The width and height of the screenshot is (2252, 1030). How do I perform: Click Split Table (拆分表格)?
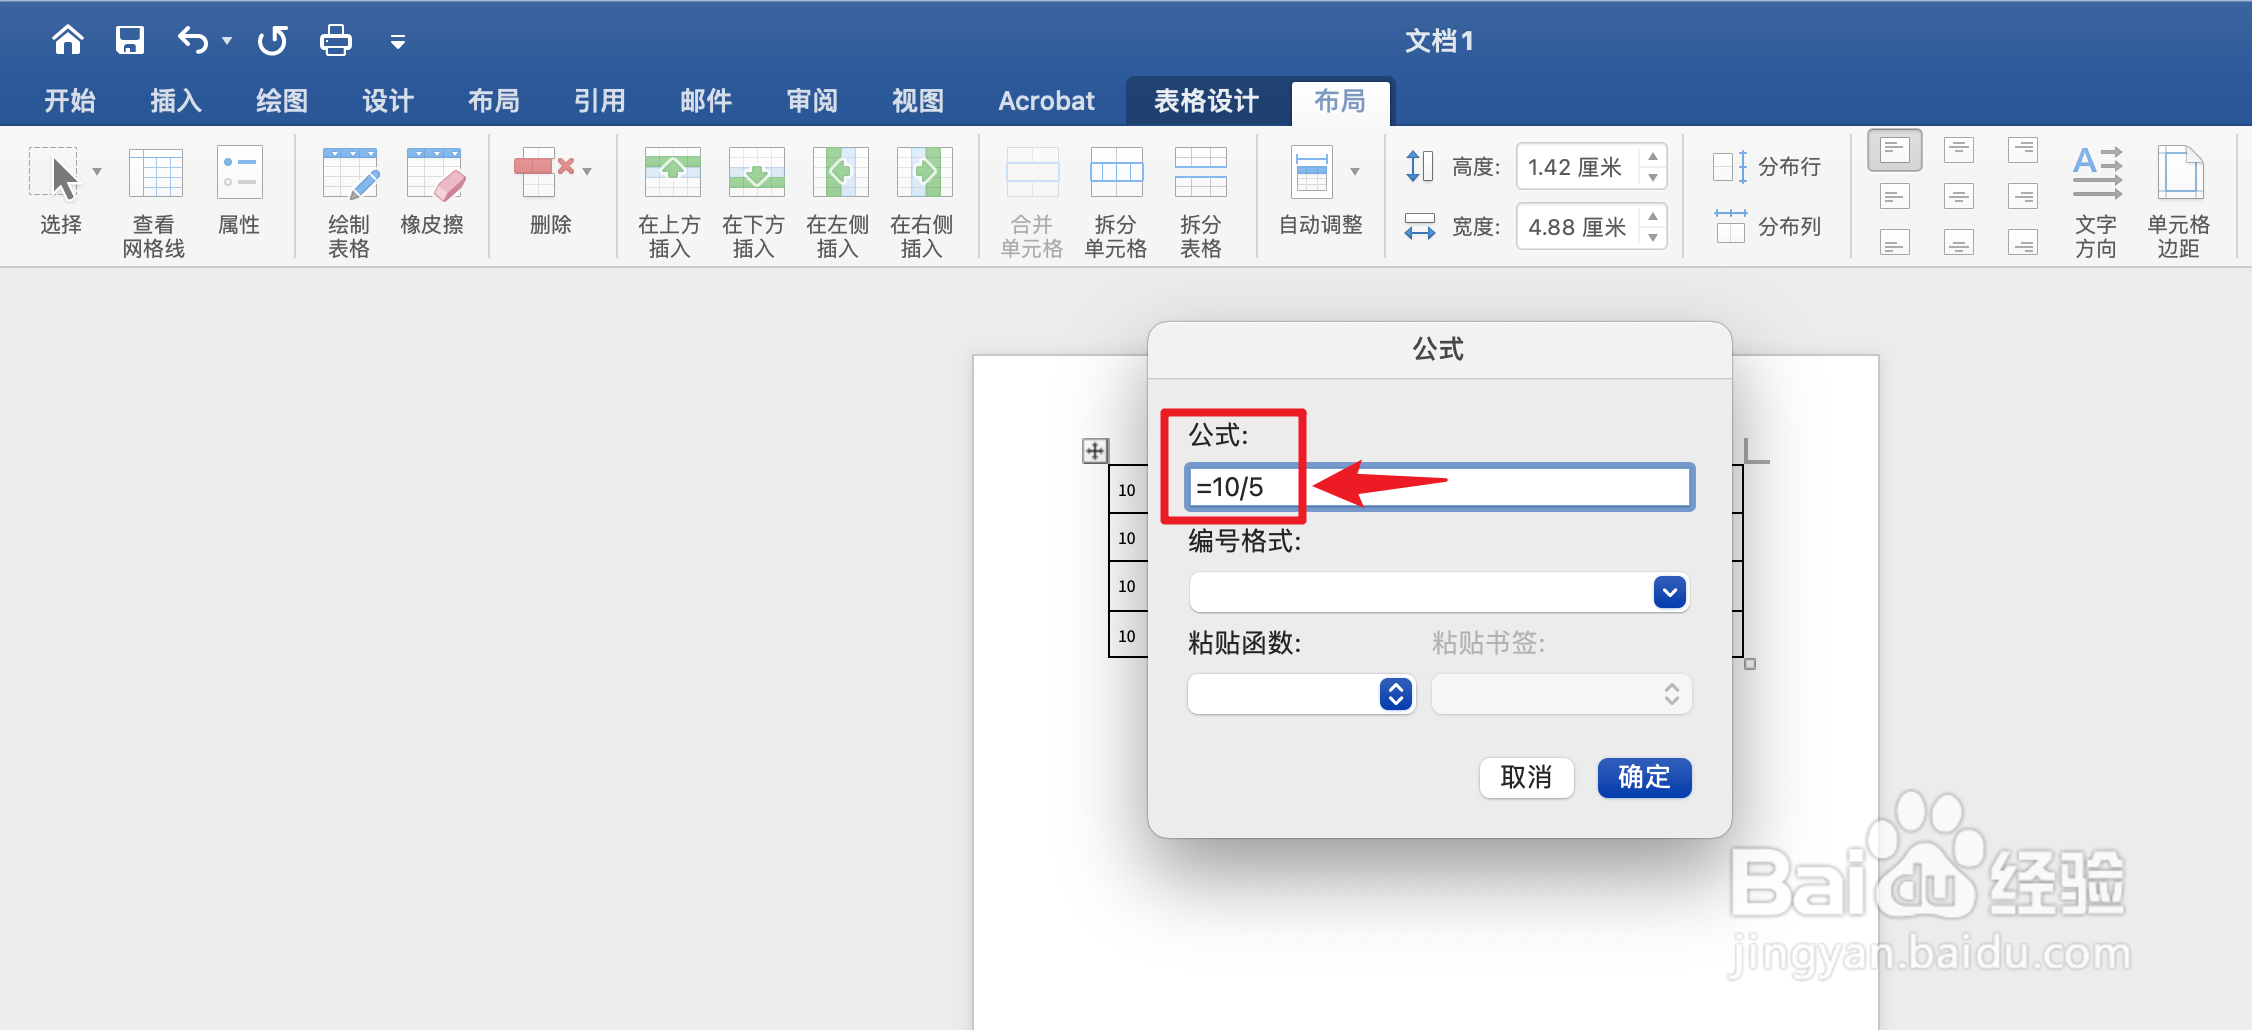point(1201,202)
